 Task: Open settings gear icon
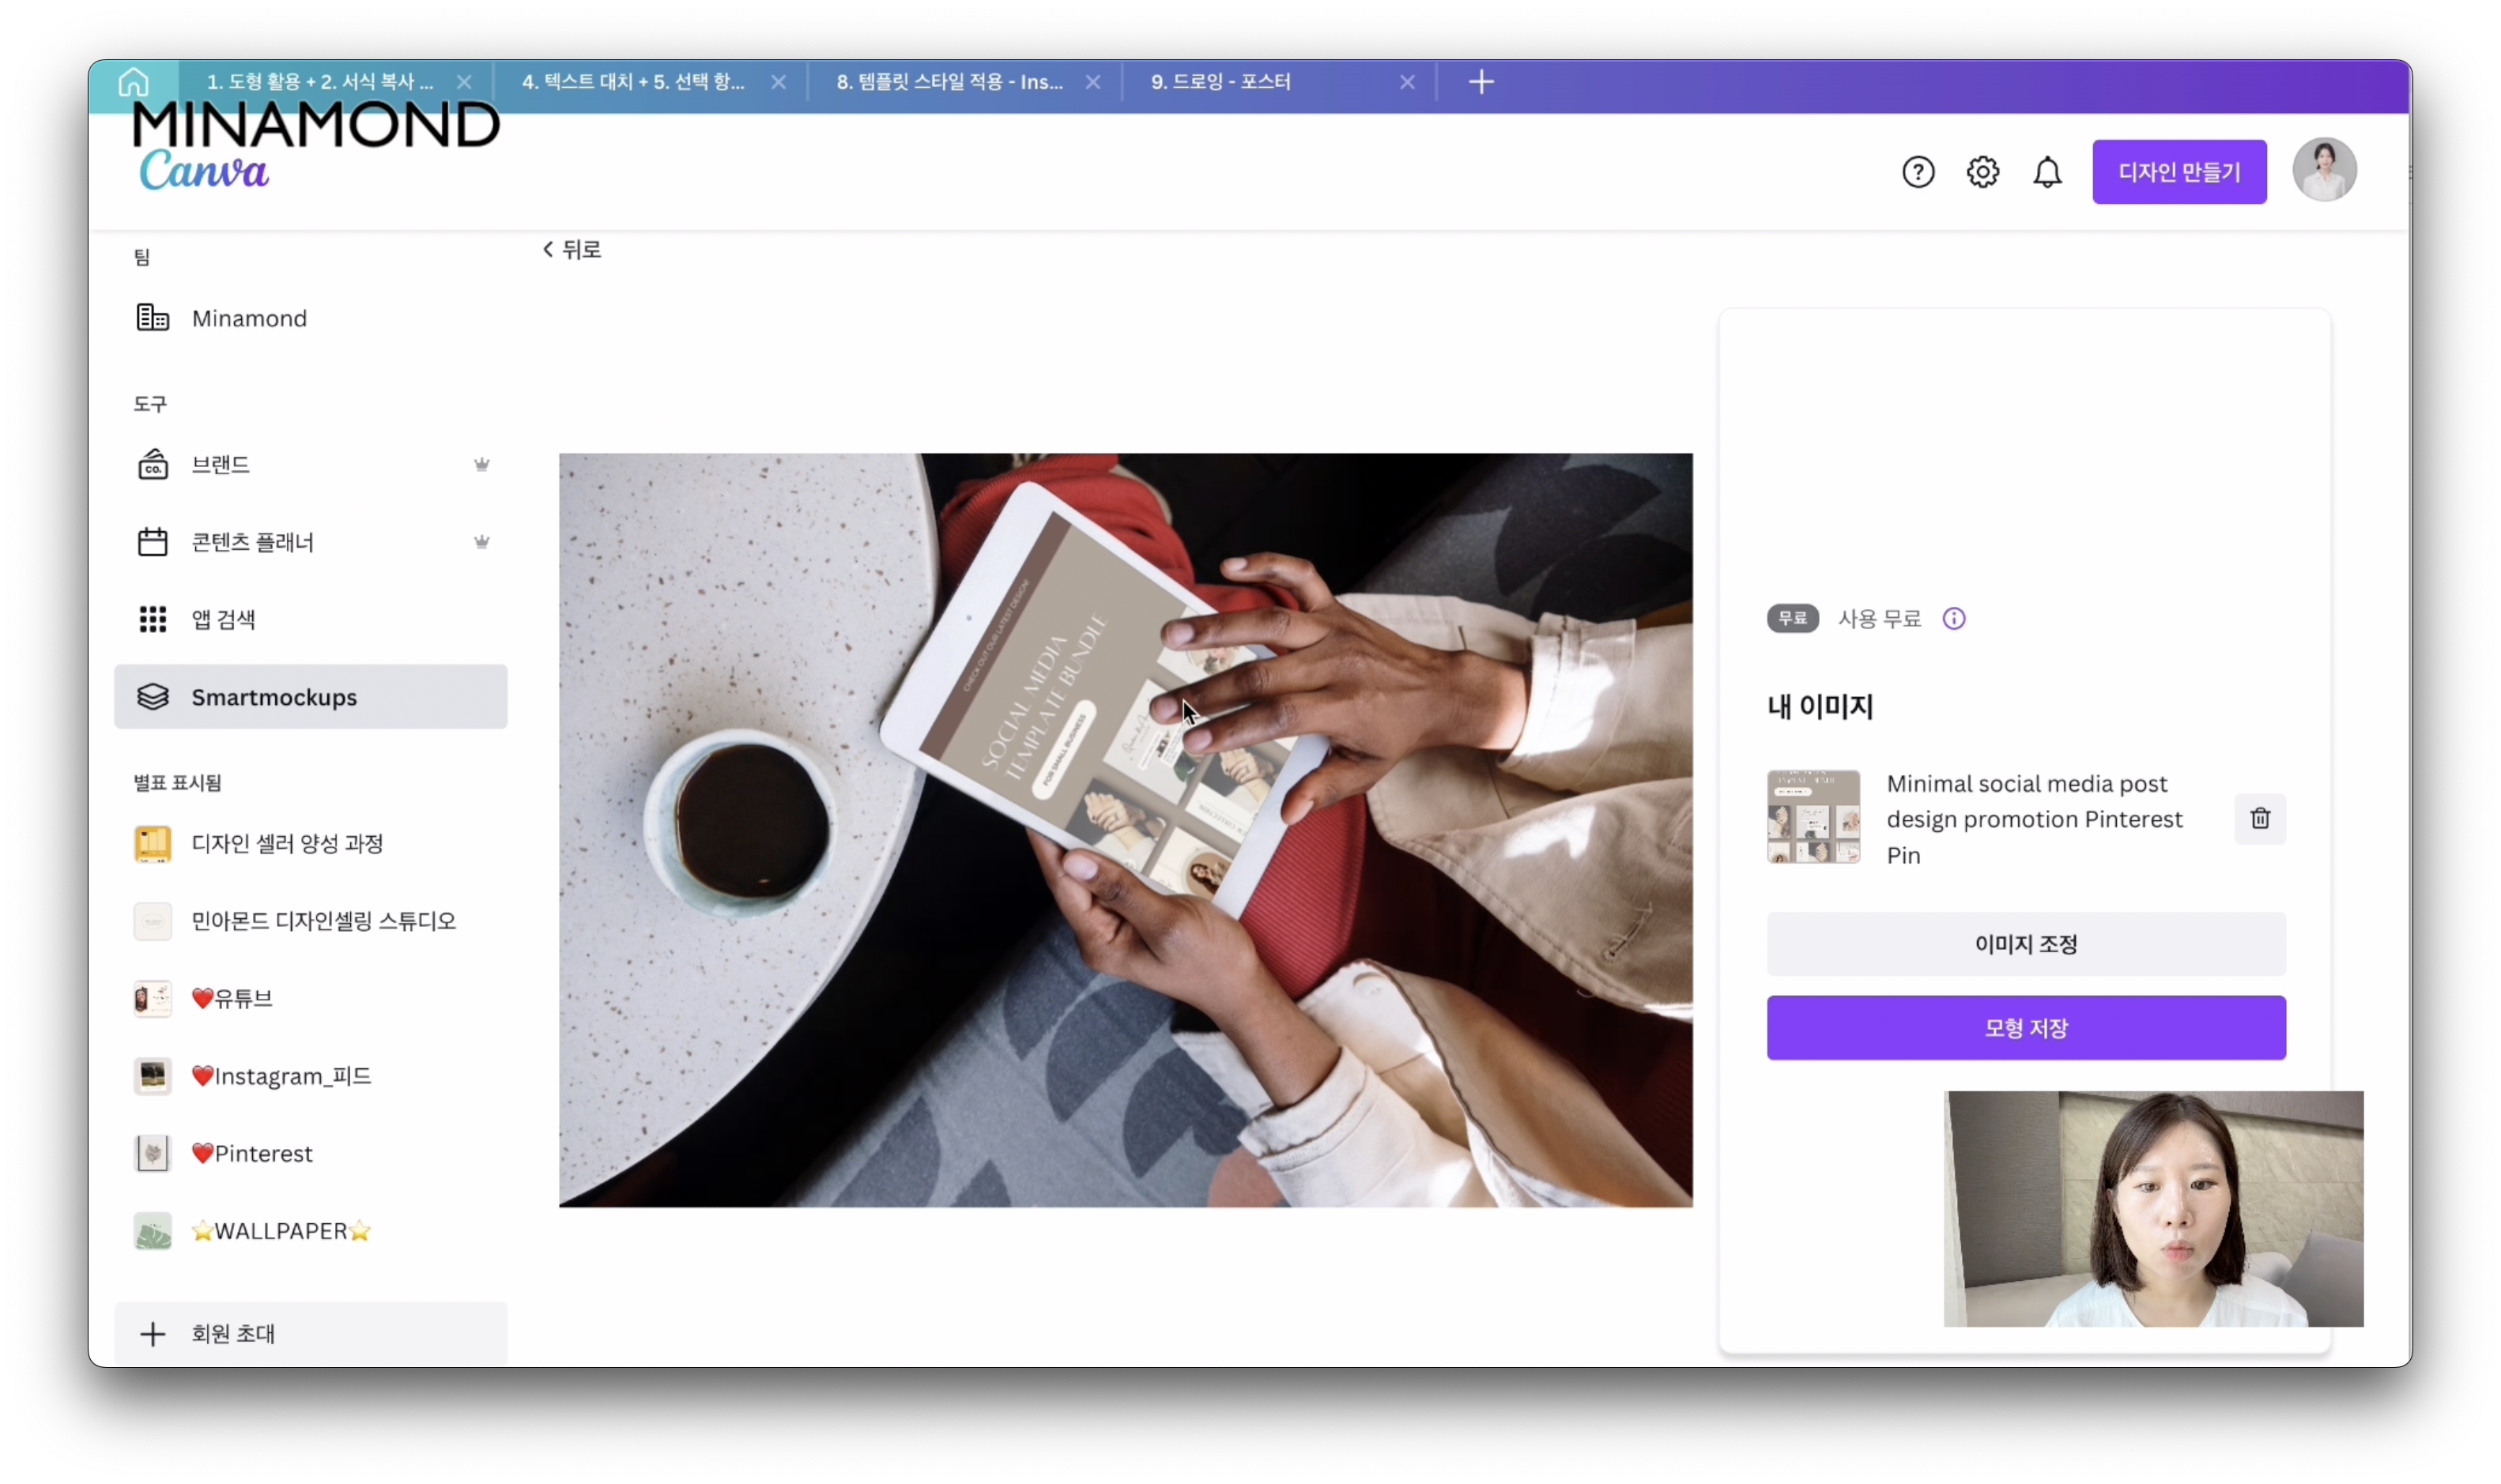(x=1982, y=172)
